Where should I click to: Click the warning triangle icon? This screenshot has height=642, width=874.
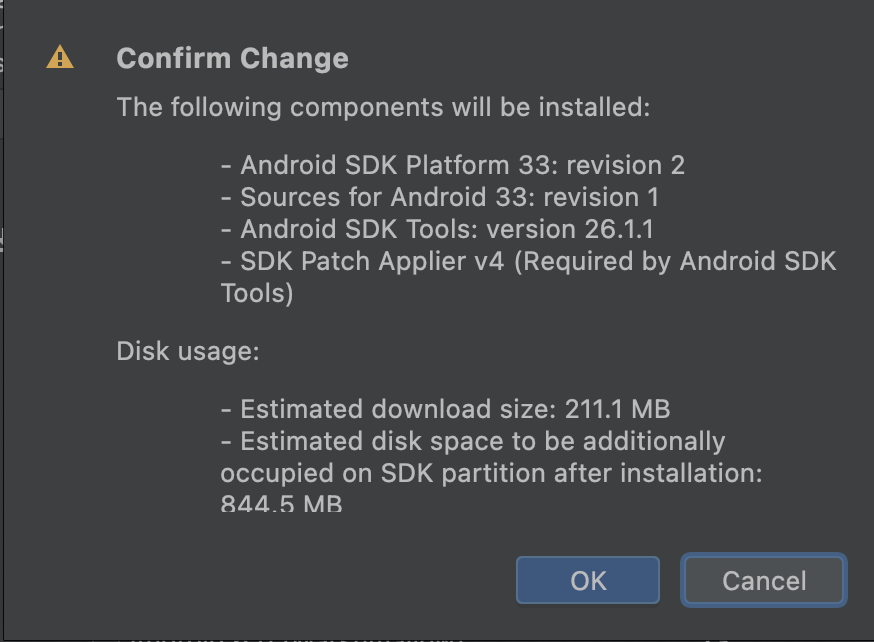pyautogui.click(x=59, y=57)
